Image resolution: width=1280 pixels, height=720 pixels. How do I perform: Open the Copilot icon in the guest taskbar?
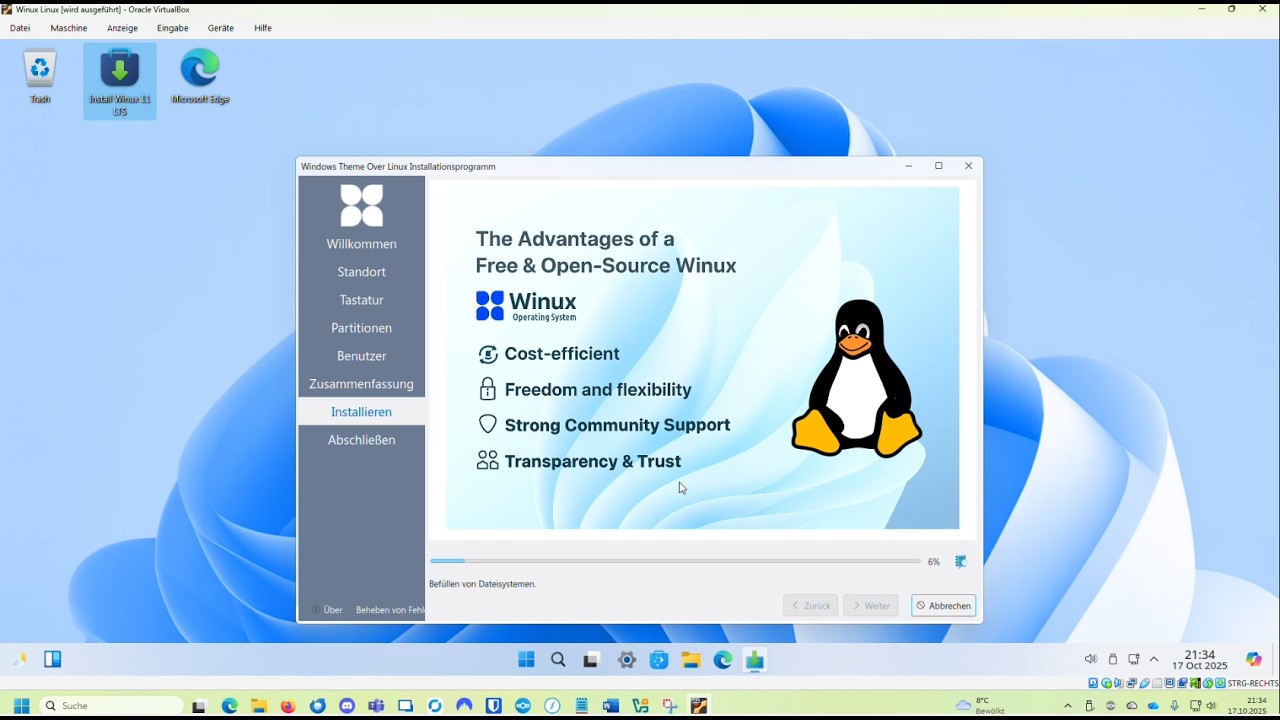tap(1253, 659)
